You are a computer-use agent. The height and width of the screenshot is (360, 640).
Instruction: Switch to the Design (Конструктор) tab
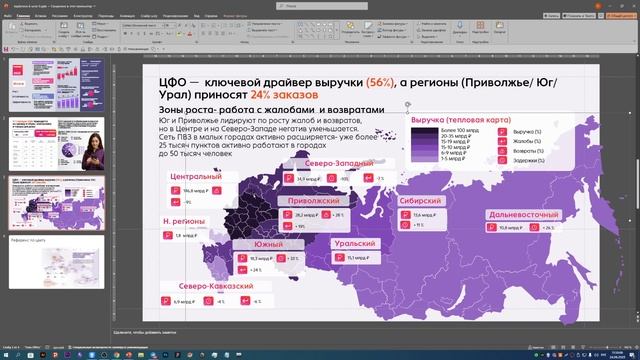(x=83, y=16)
